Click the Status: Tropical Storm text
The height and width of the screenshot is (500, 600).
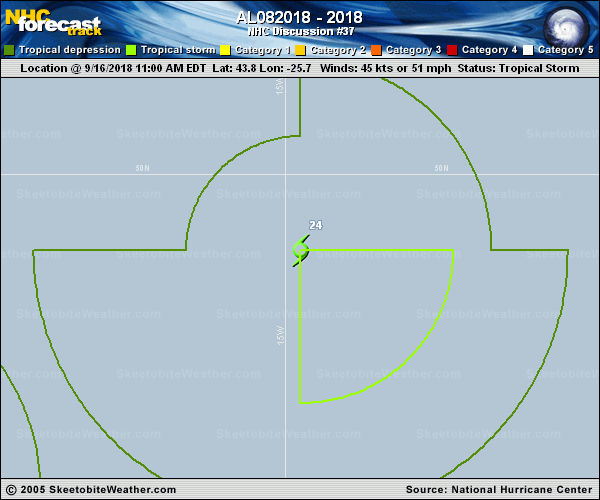(x=518, y=68)
